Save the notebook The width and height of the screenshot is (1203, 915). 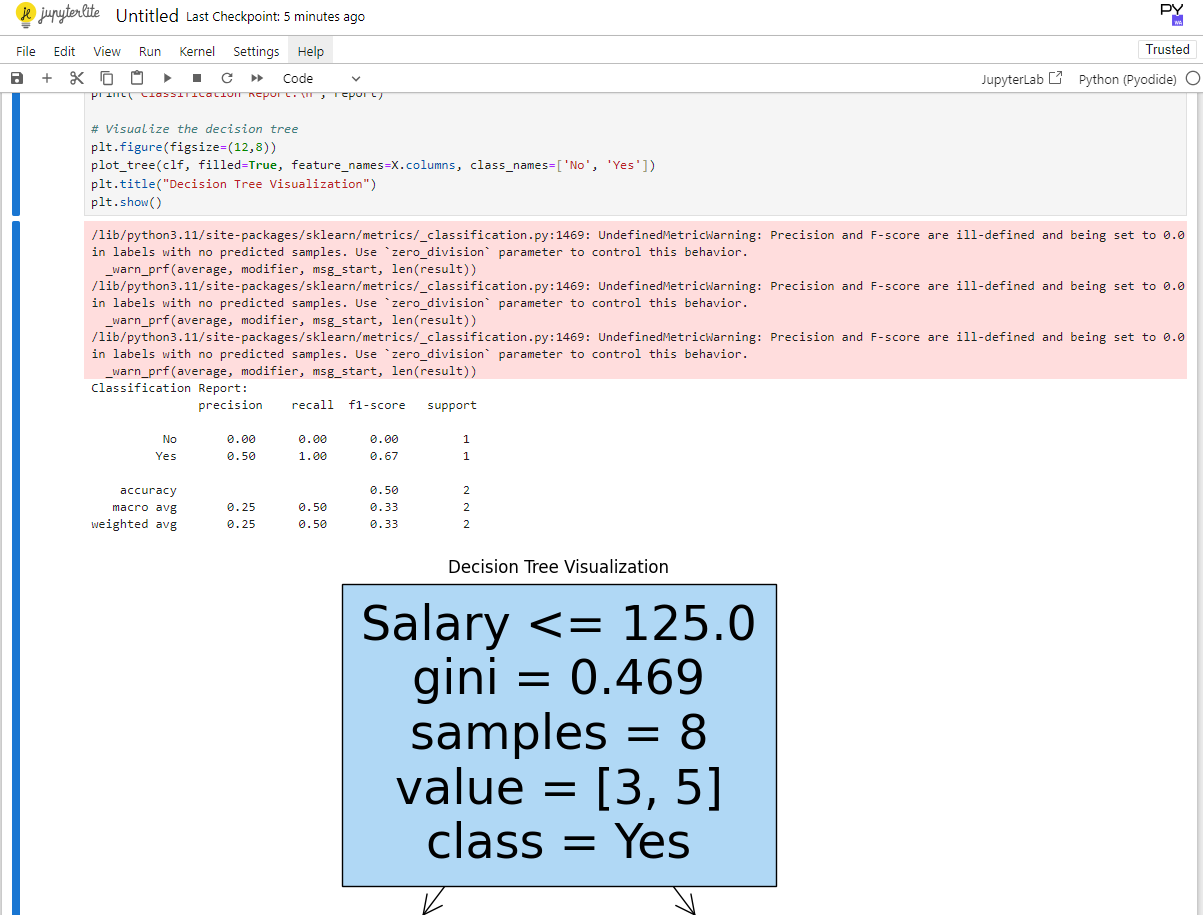point(17,77)
